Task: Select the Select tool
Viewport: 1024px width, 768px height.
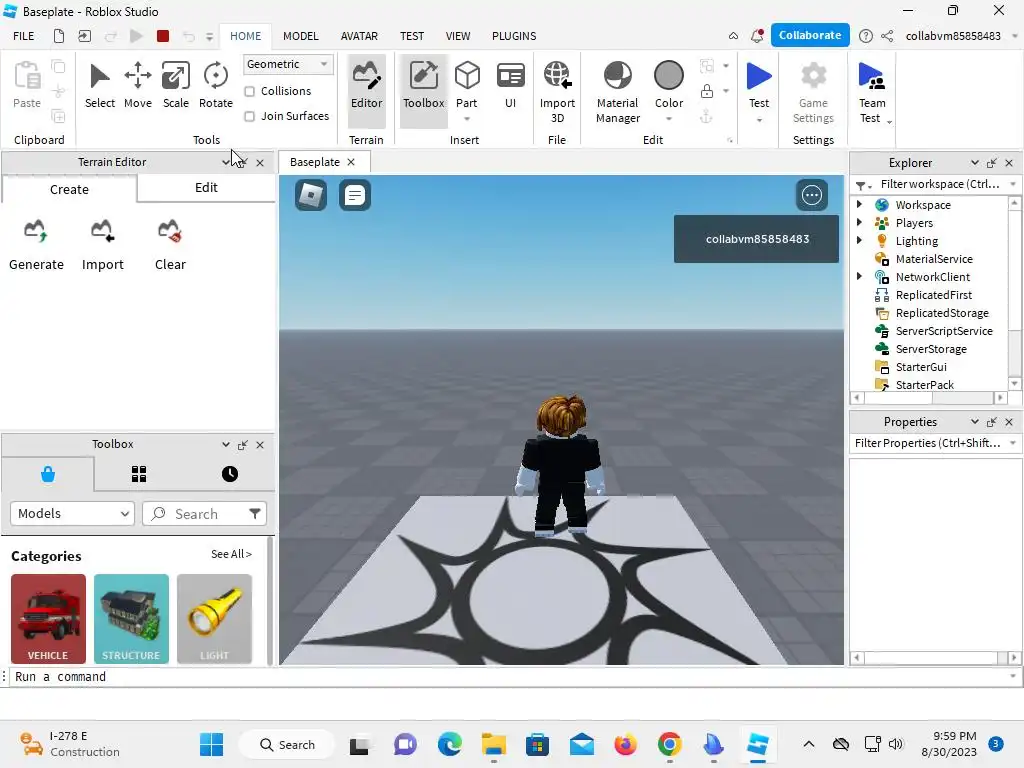Action: pyautogui.click(x=99, y=86)
